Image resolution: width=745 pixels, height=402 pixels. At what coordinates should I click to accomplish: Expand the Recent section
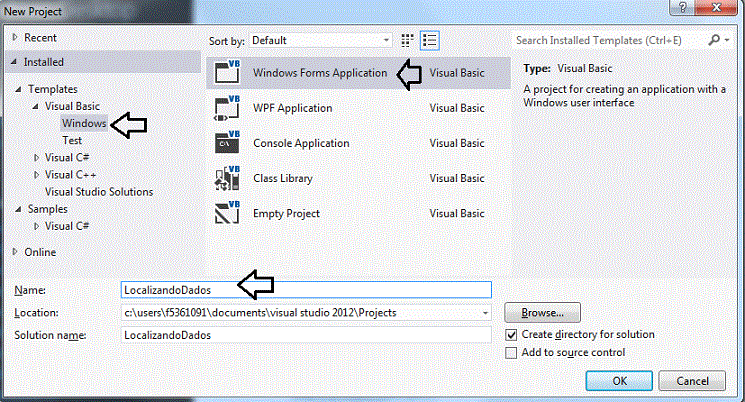pyautogui.click(x=15, y=37)
